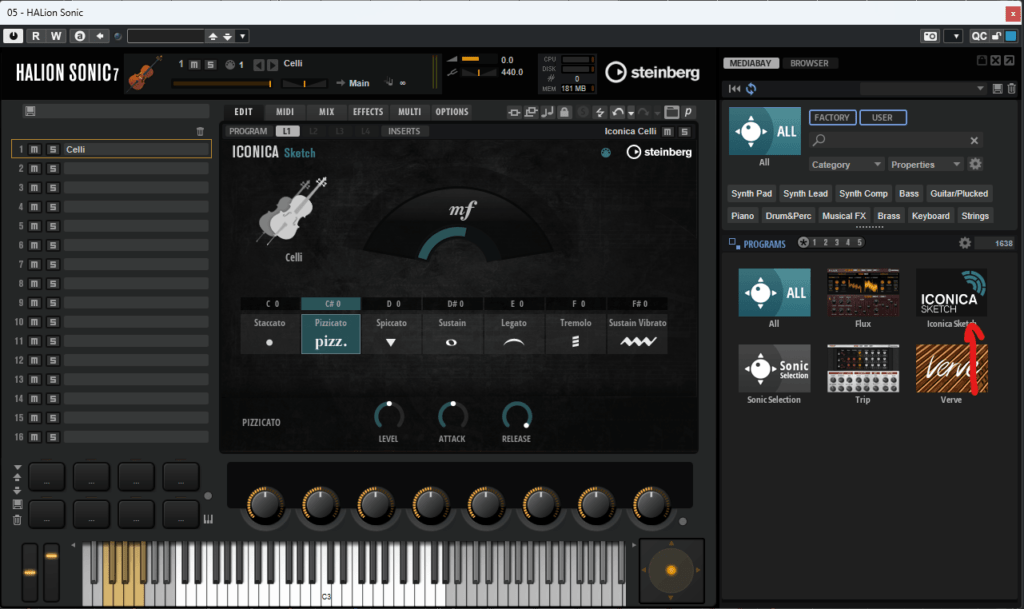Click the Pizzicato RELEASE knob

click(x=516, y=416)
